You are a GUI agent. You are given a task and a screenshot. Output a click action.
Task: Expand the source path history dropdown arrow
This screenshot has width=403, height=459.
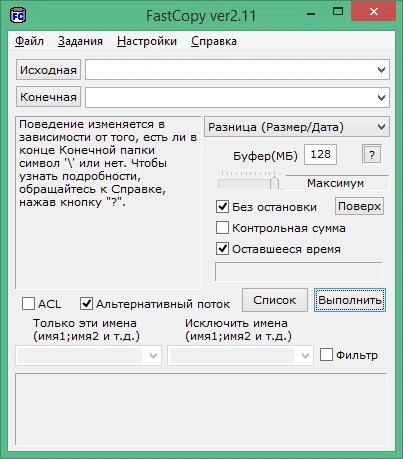(x=381, y=70)
